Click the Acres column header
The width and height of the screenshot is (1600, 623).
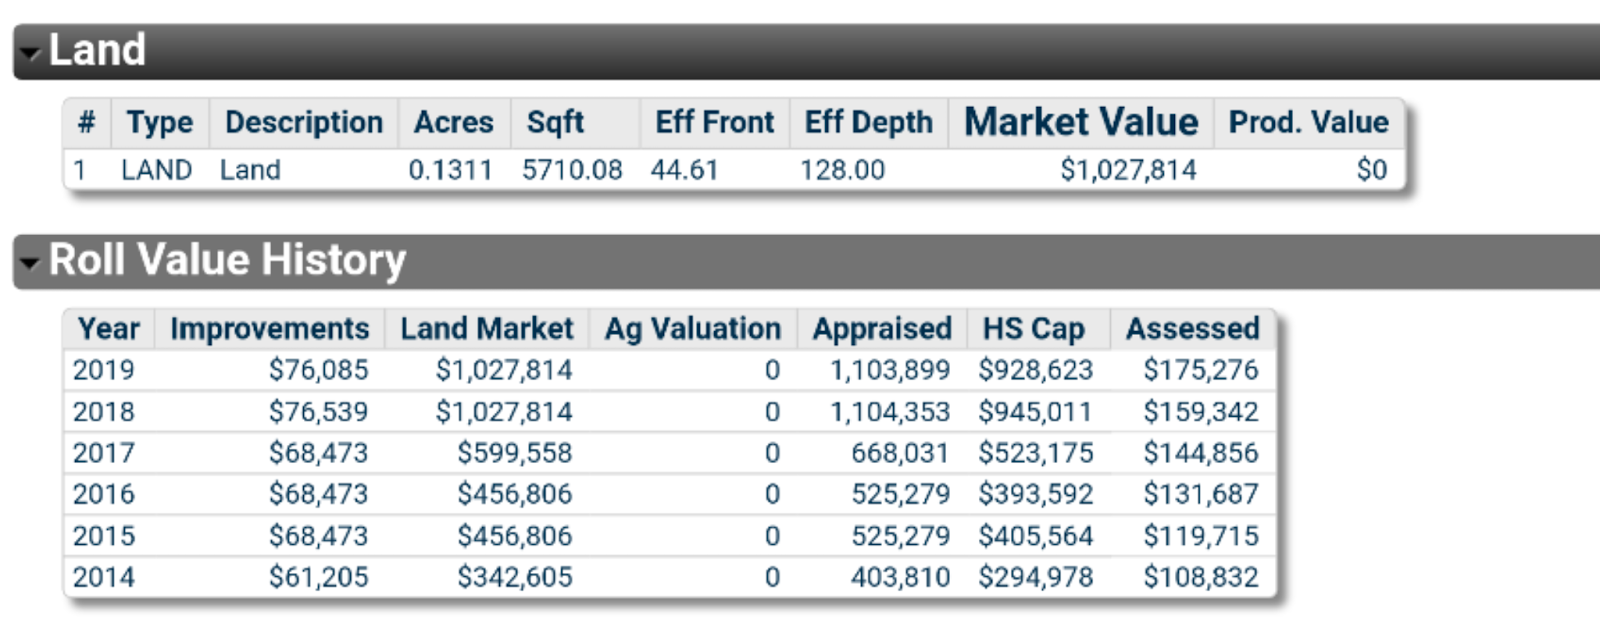pyautogui.click(x=454, y=122)
